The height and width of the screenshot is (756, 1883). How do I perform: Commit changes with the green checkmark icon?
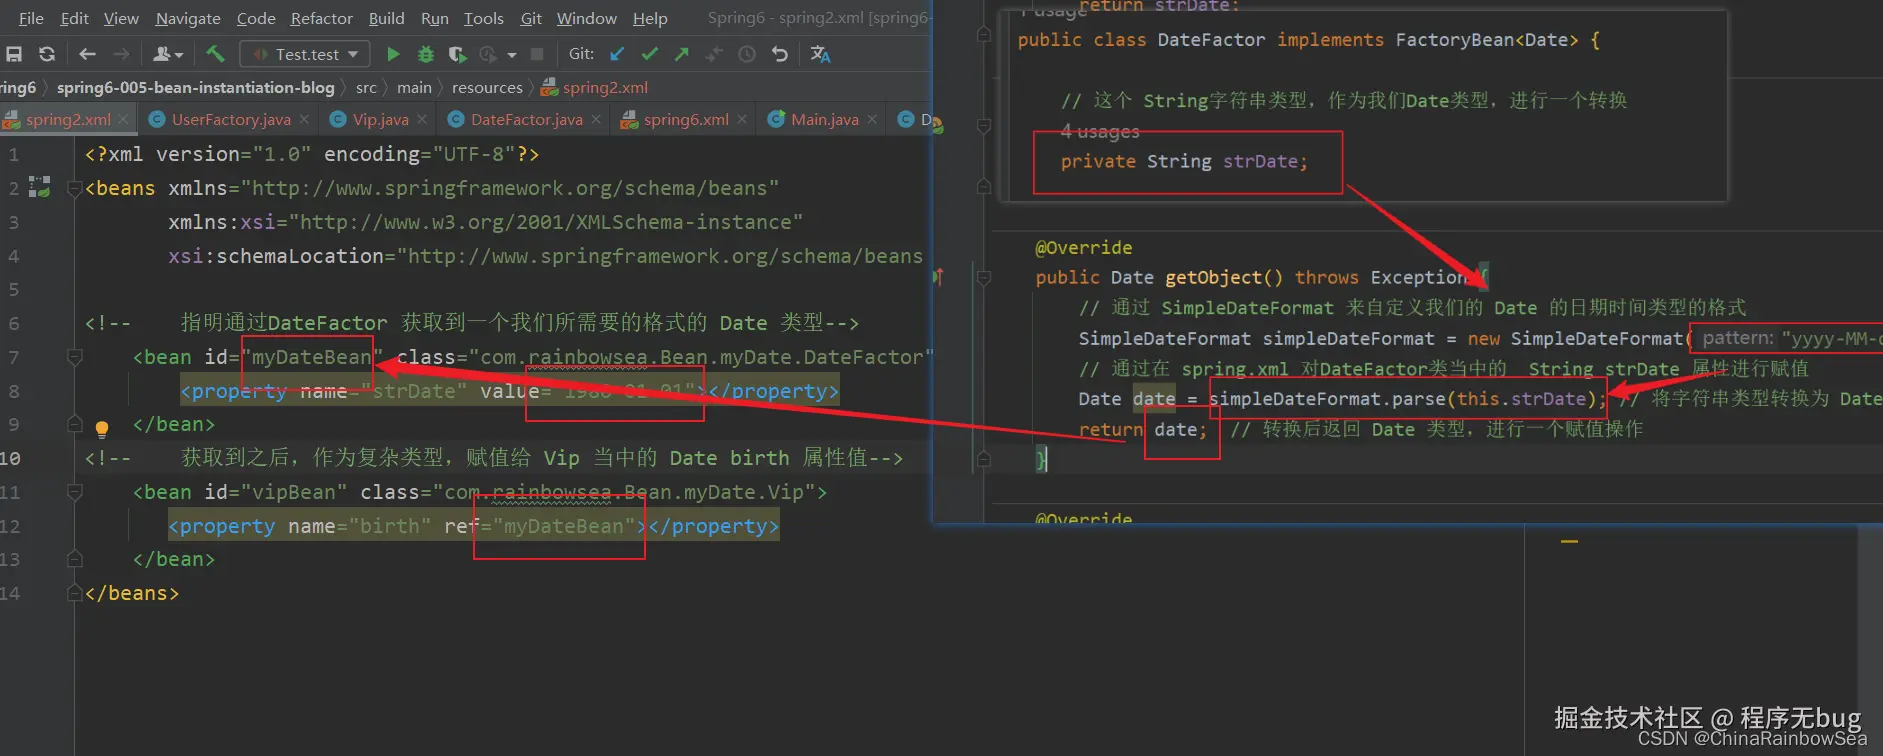(x=650, y=54)
